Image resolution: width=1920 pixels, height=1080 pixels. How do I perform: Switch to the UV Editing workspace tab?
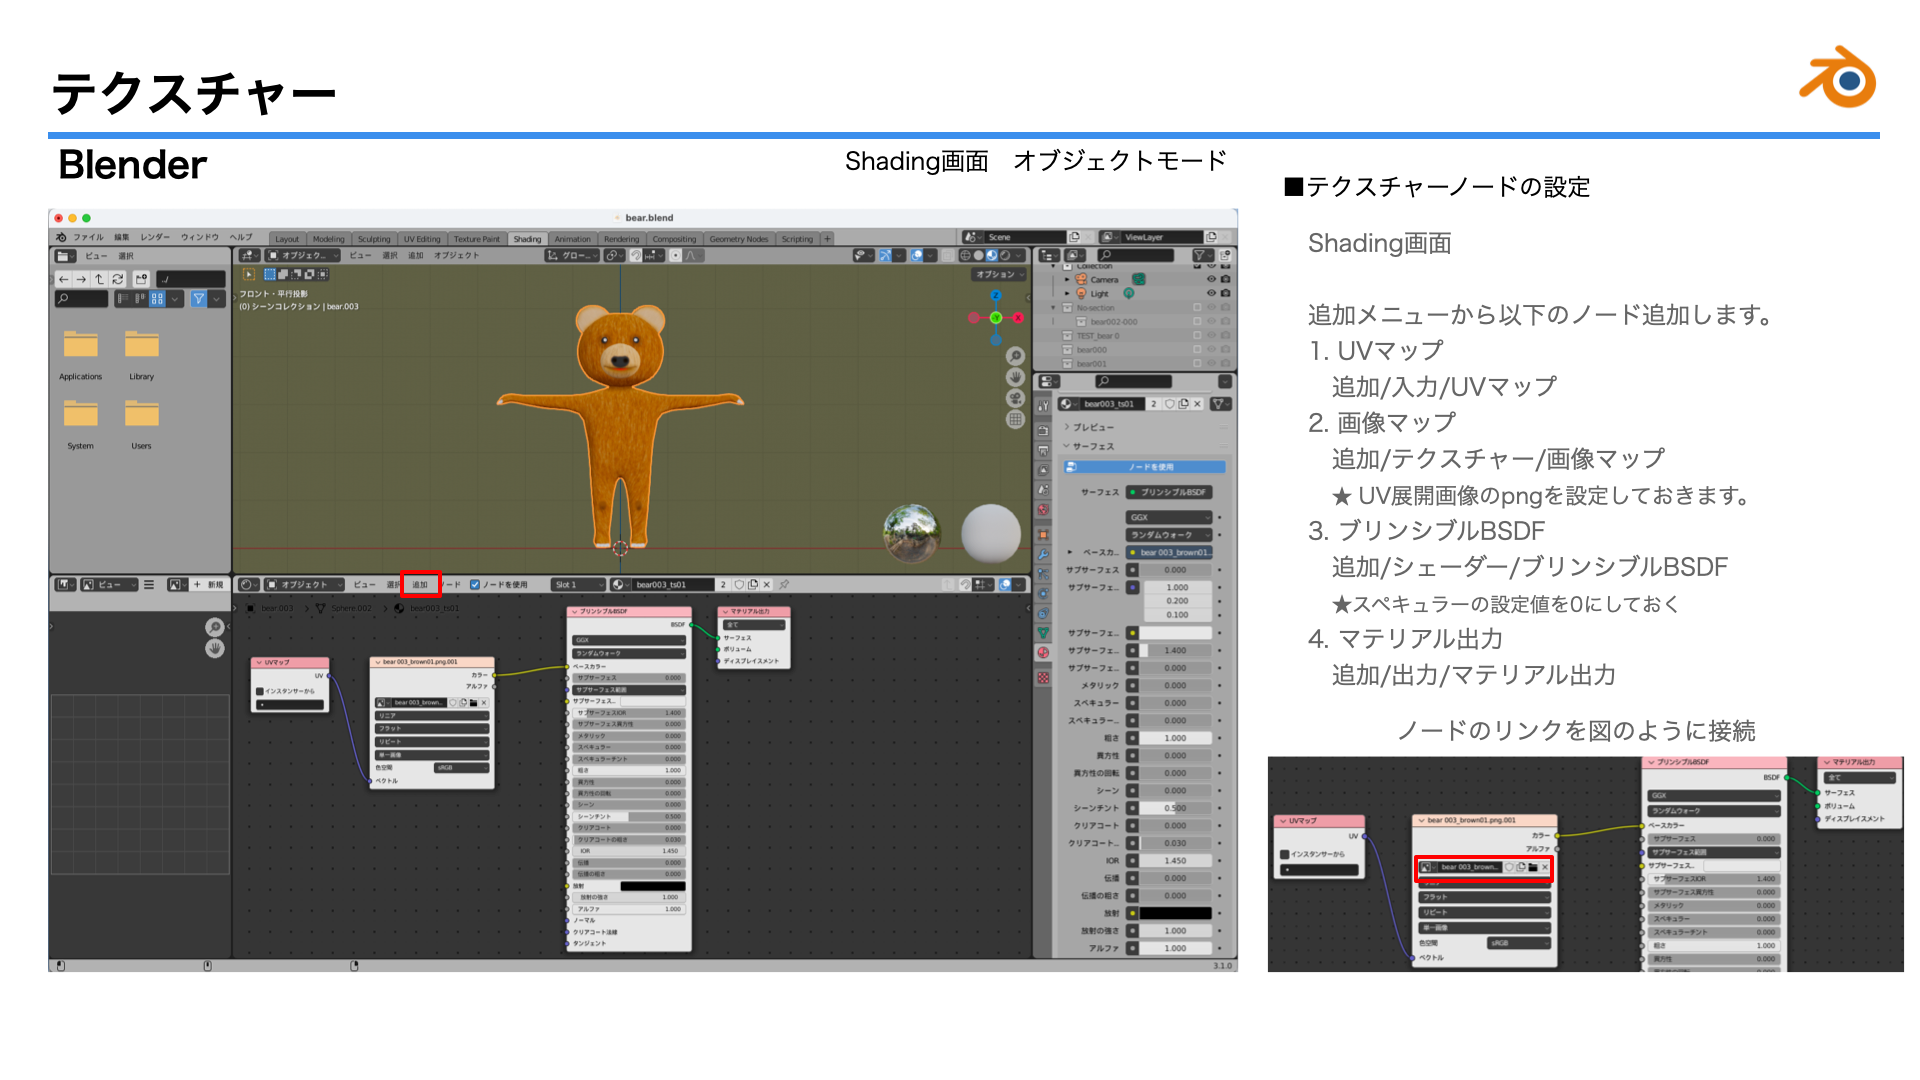click(422, 239)
